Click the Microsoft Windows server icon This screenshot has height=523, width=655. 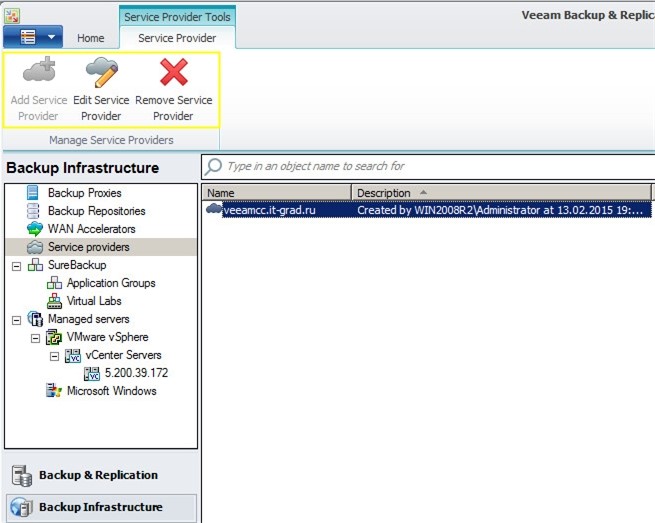(x=54, y=391)
